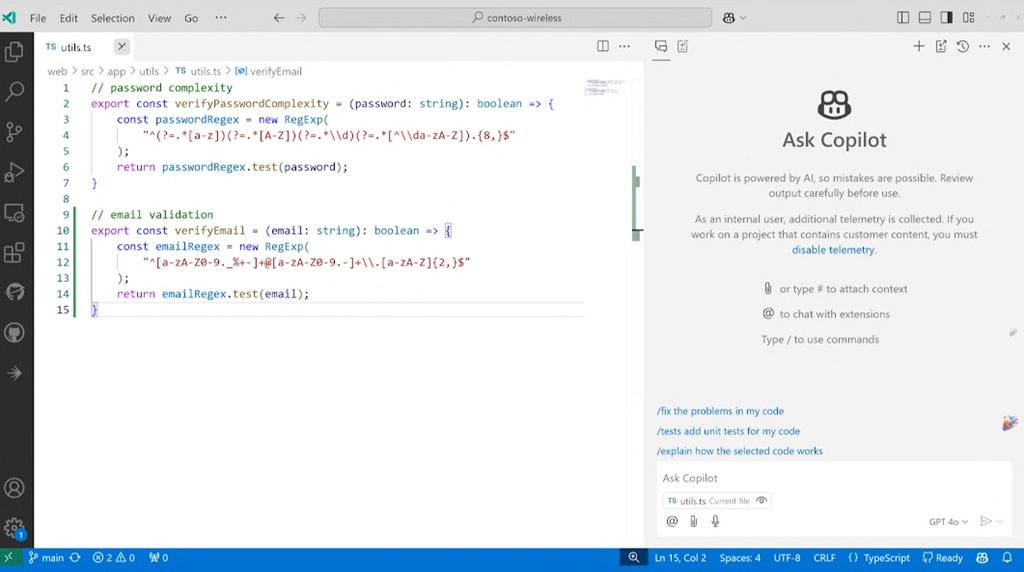
Task: Click the /tests add unit tests suggestion
Action: point(728,431)
